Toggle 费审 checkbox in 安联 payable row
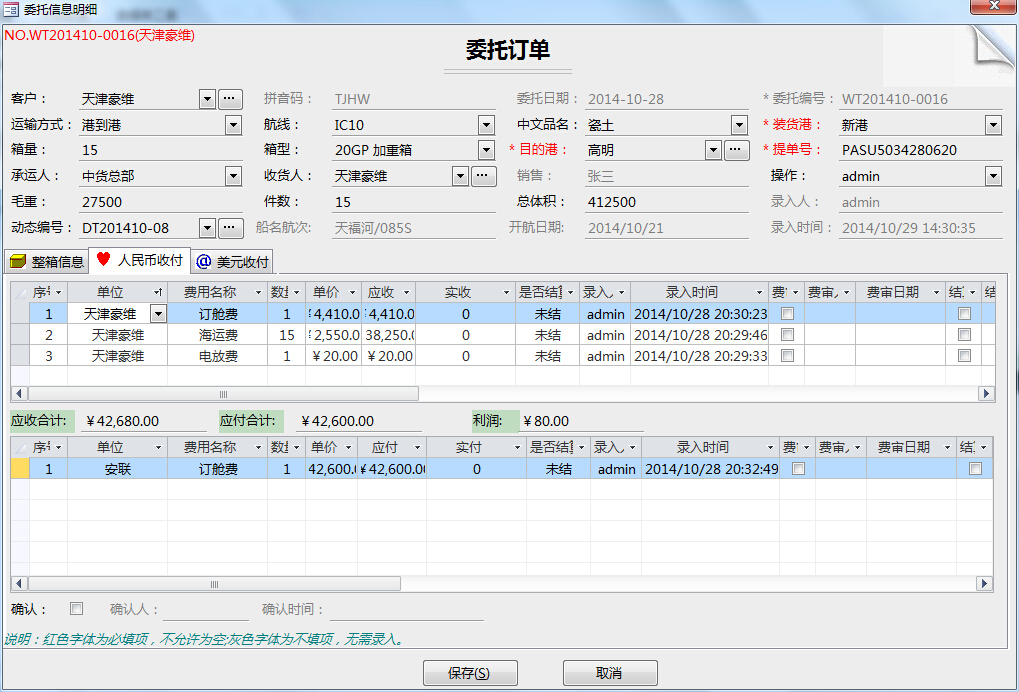 click(x=799, y=468)
